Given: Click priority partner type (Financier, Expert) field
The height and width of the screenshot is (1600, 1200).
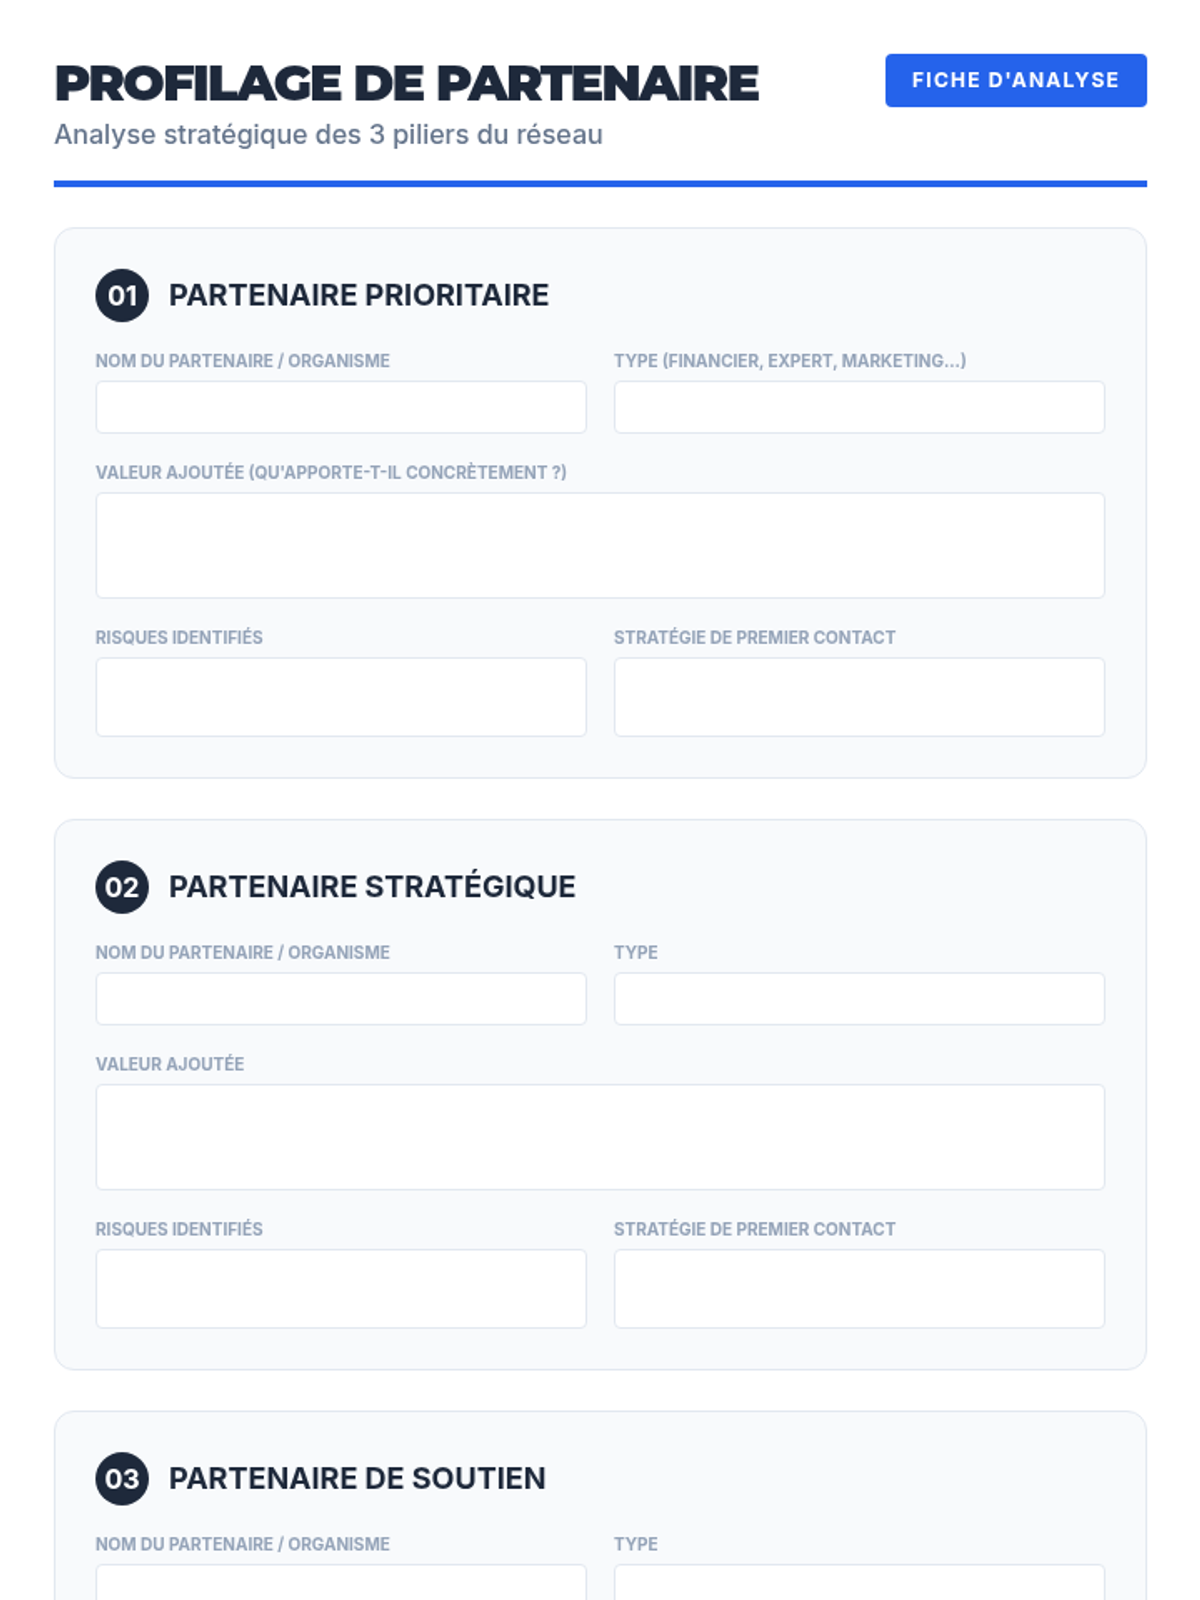Looking at the screenshot, I should pyautogui.click(x=858, y=407).
